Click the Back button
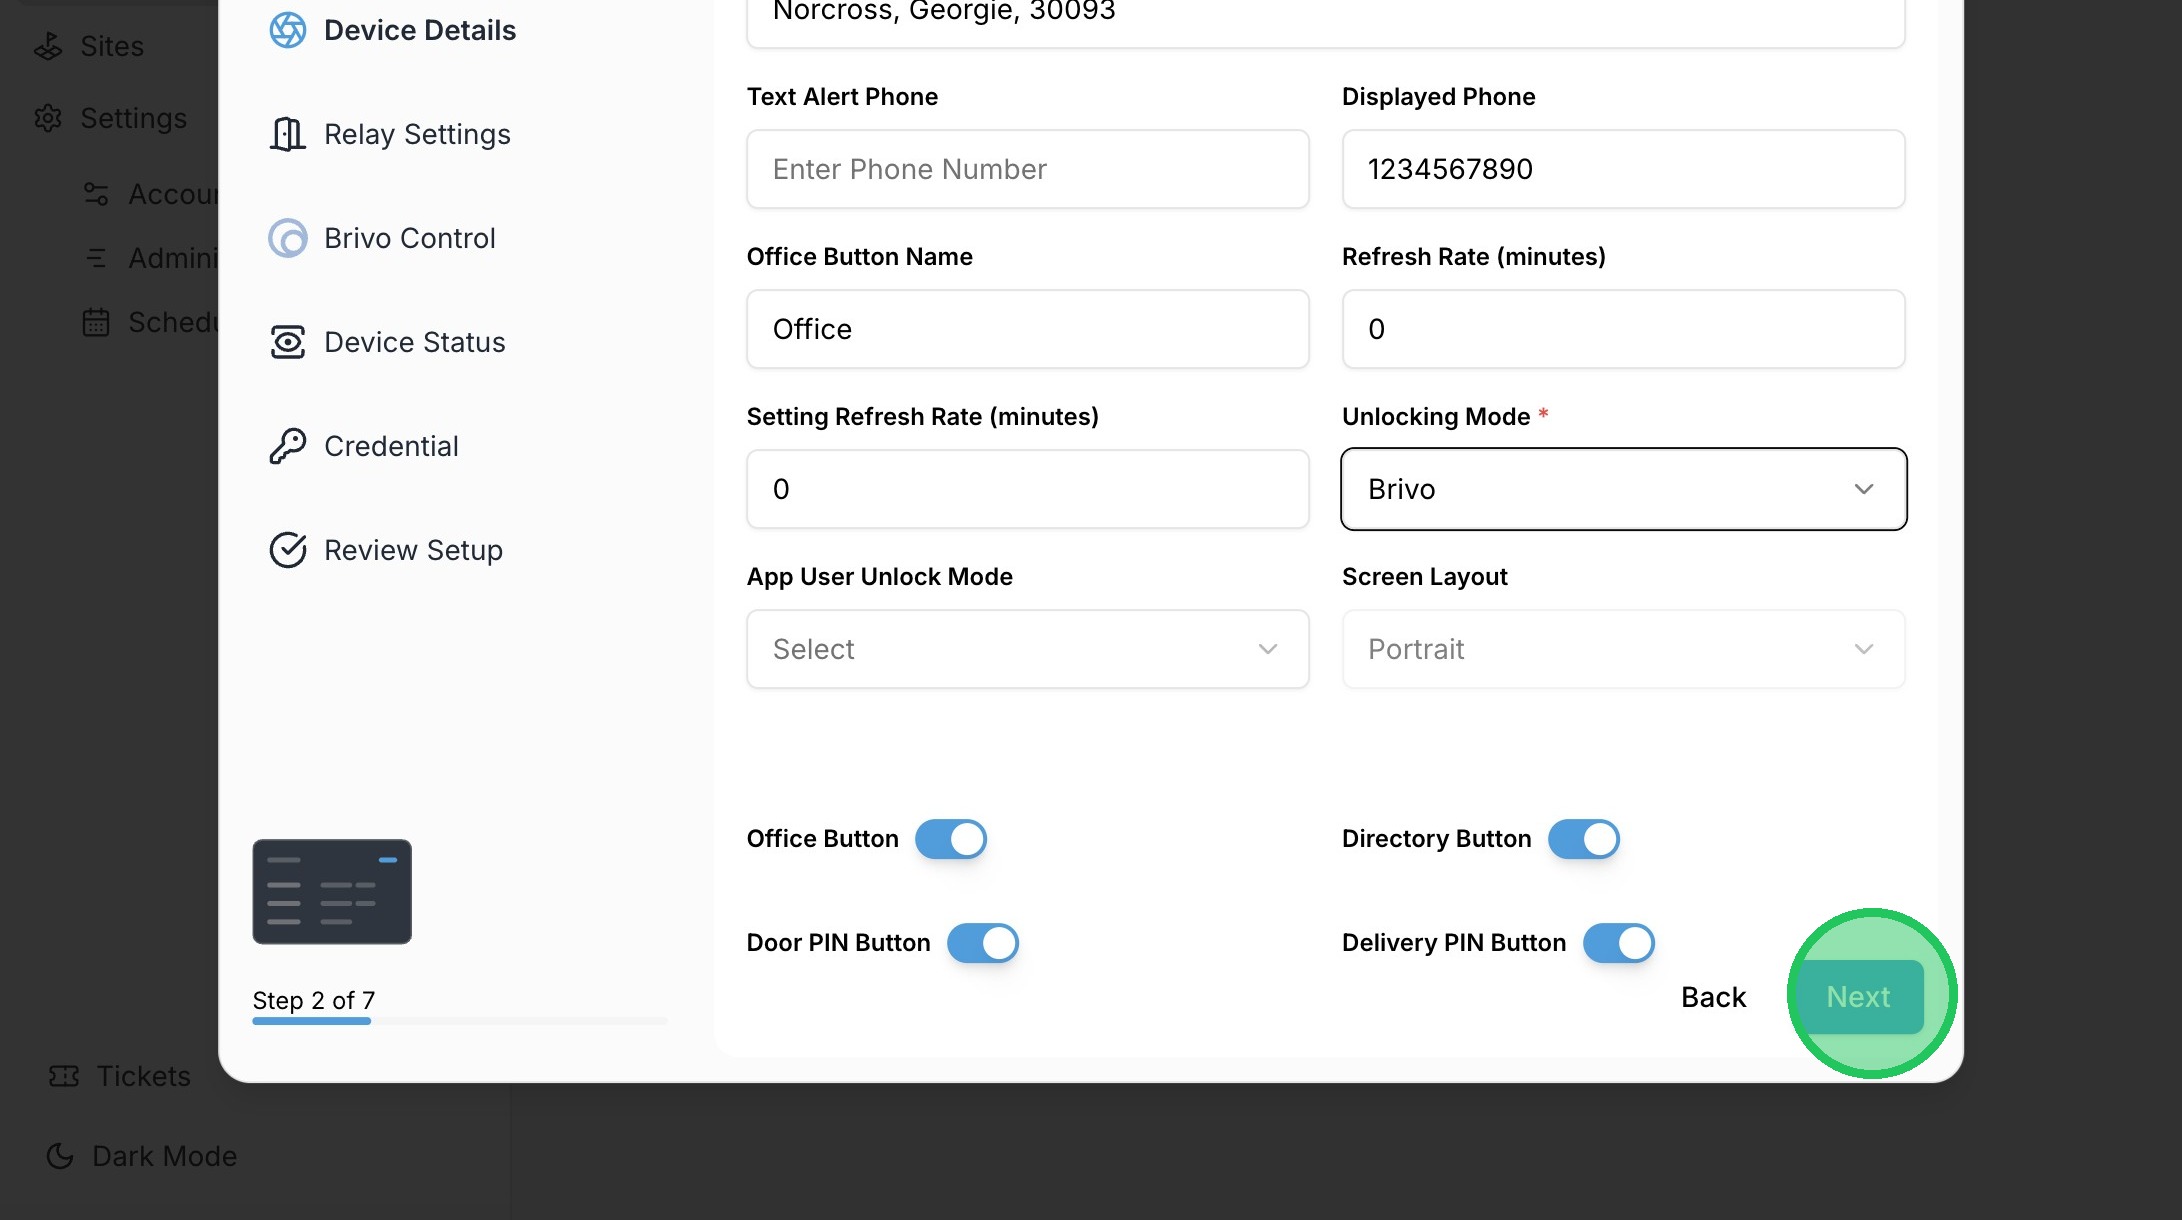The image size is (2182, 1220). [x=1713, y=997]
